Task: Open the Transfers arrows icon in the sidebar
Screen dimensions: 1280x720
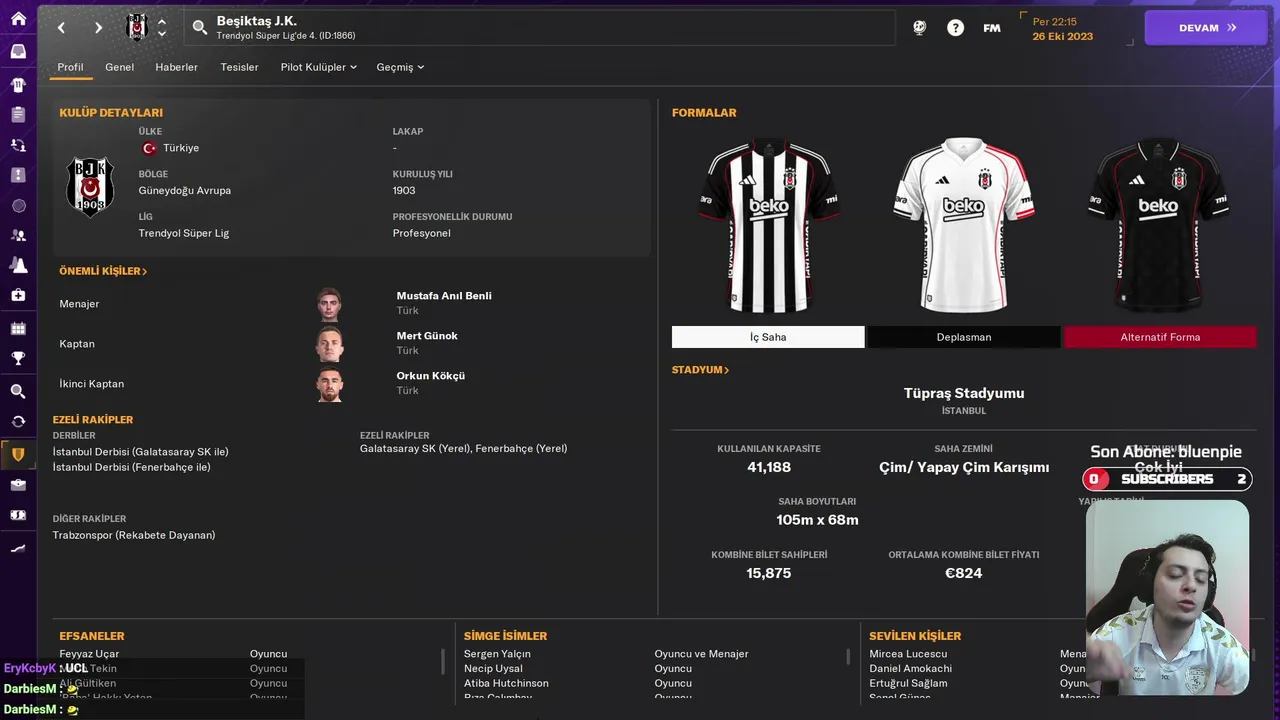Action: (18, 422)
